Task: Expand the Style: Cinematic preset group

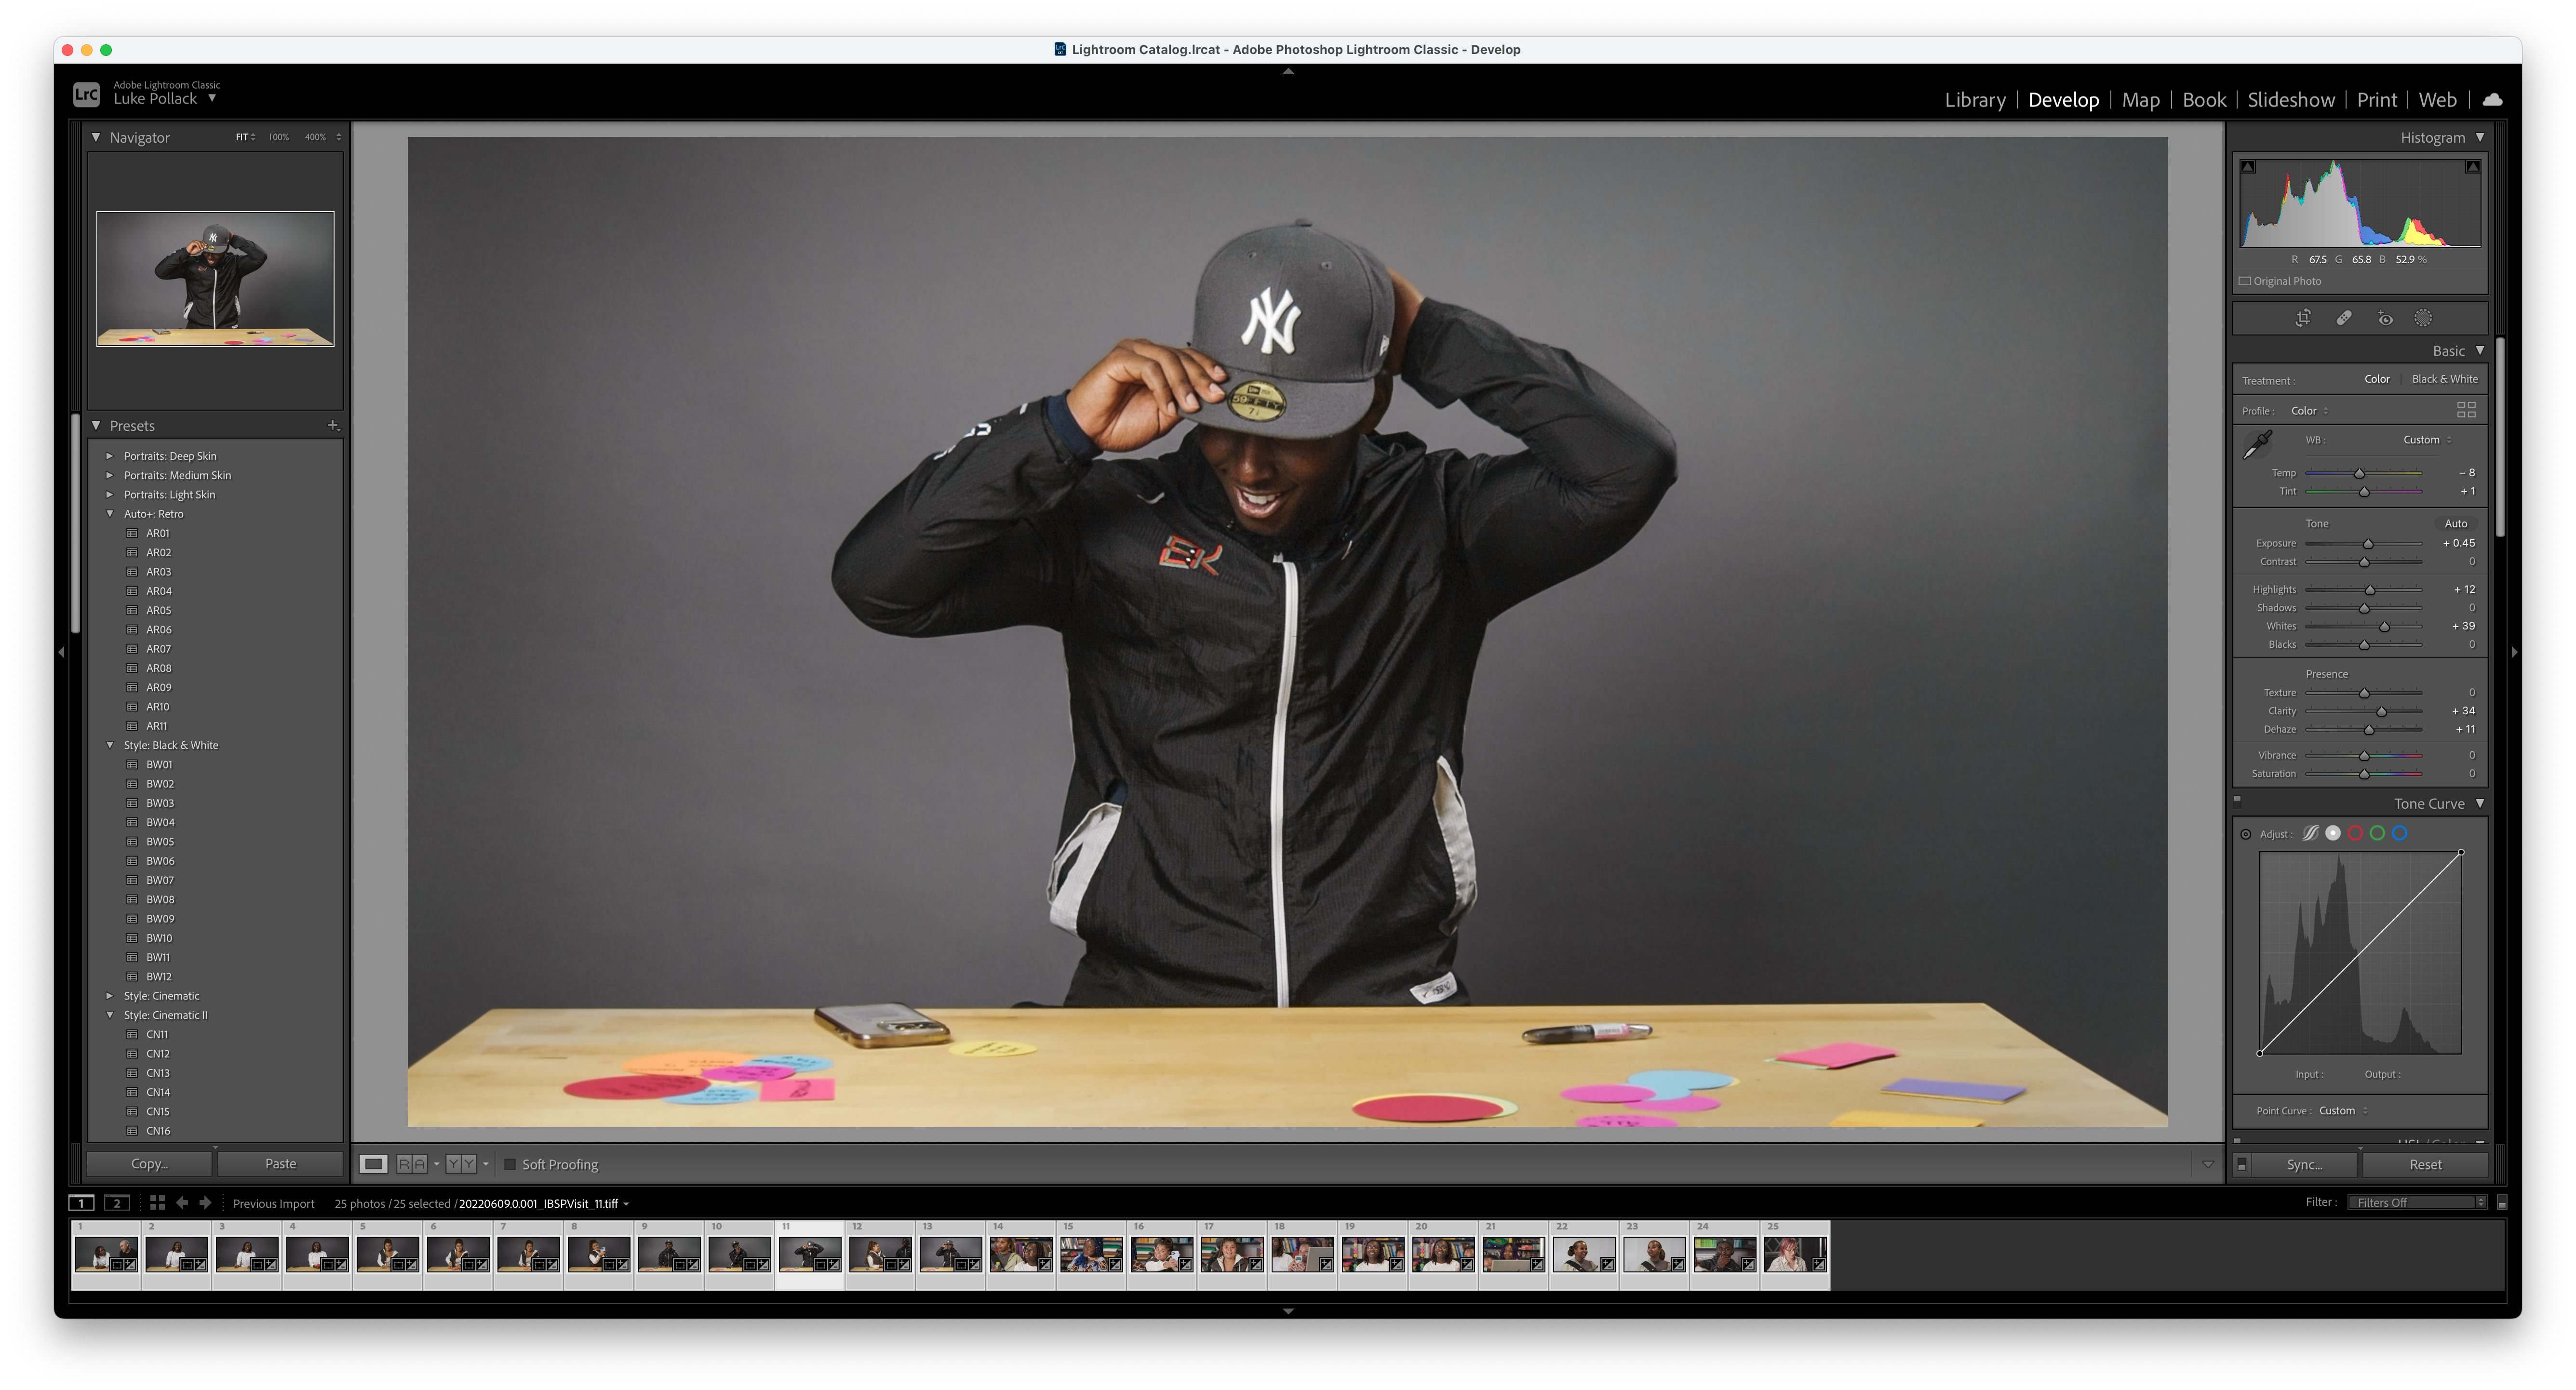Action: pyautogui.click(x=110, y=996)
